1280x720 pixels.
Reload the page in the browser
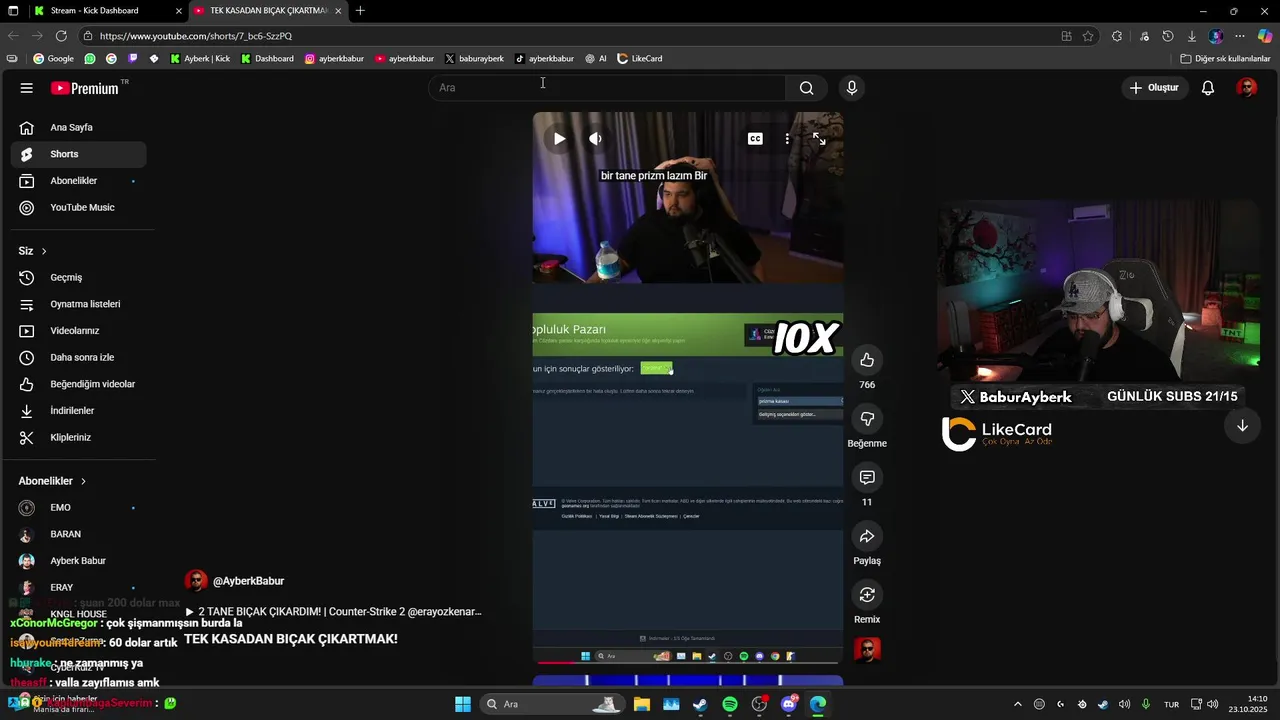pos(61,36)
